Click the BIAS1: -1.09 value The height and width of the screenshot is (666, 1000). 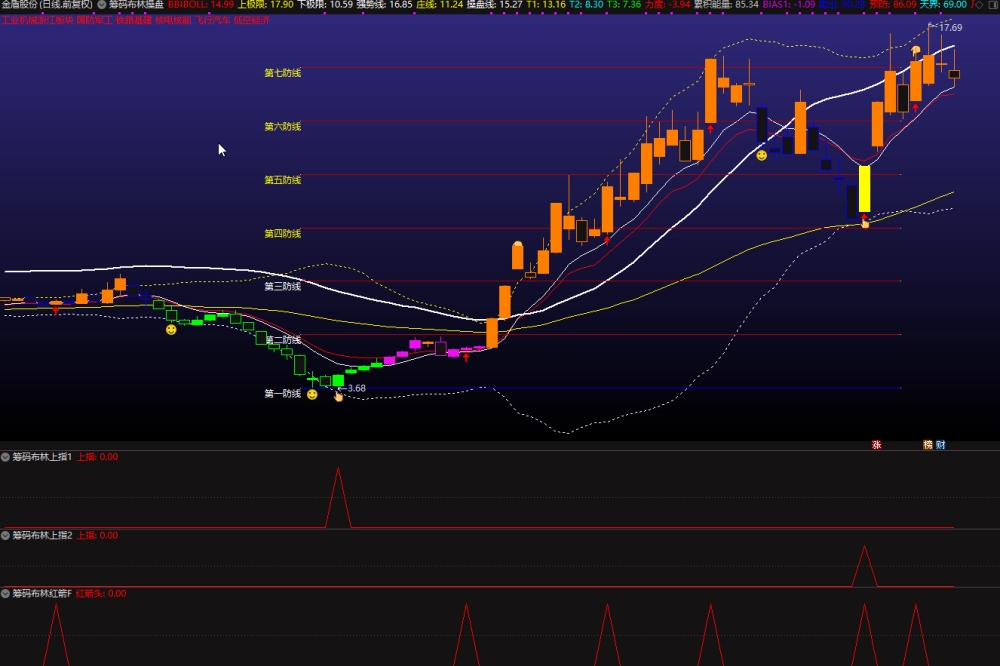coord(789,4)
